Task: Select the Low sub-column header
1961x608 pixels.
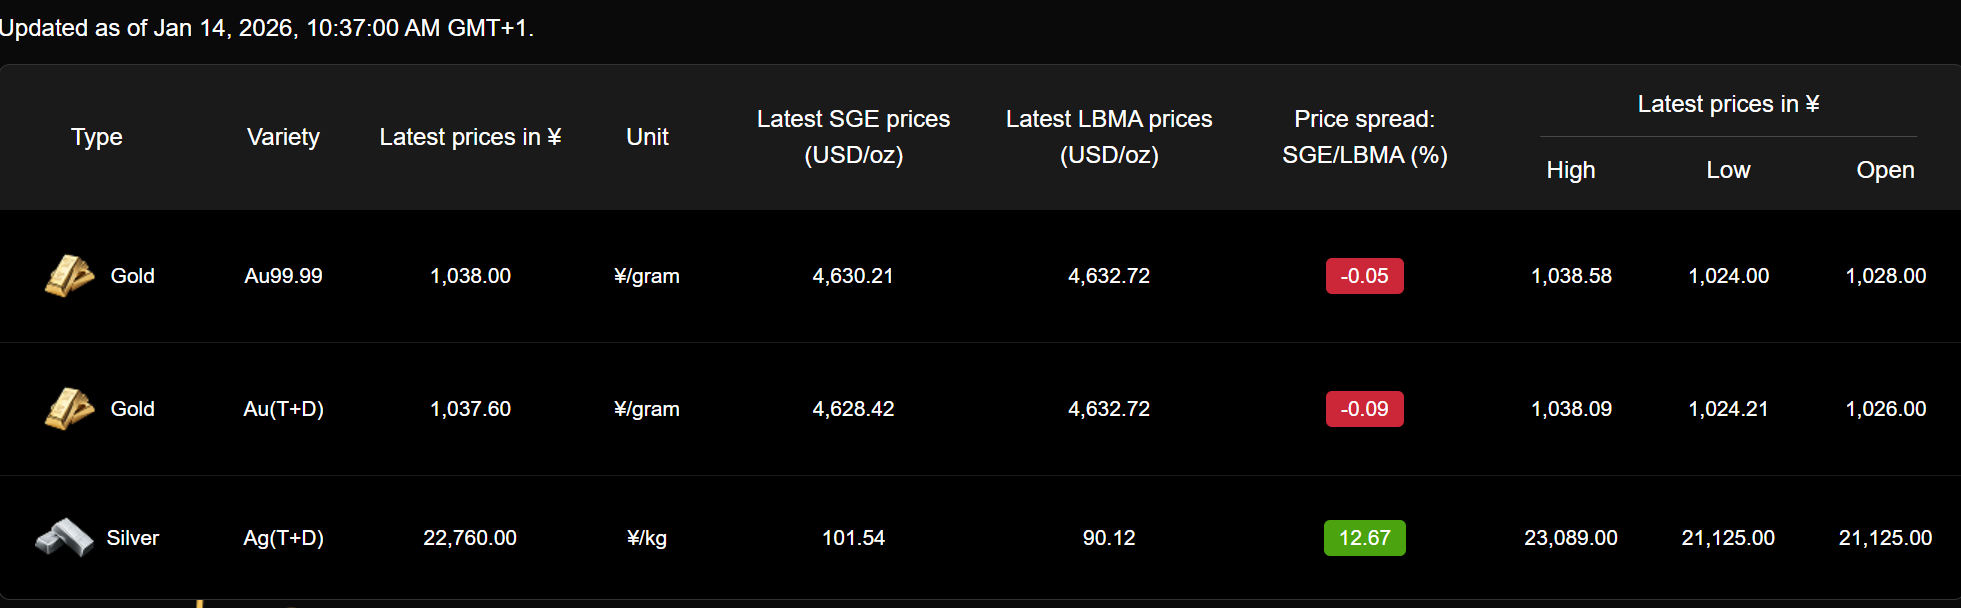Action: [1728, 170]
